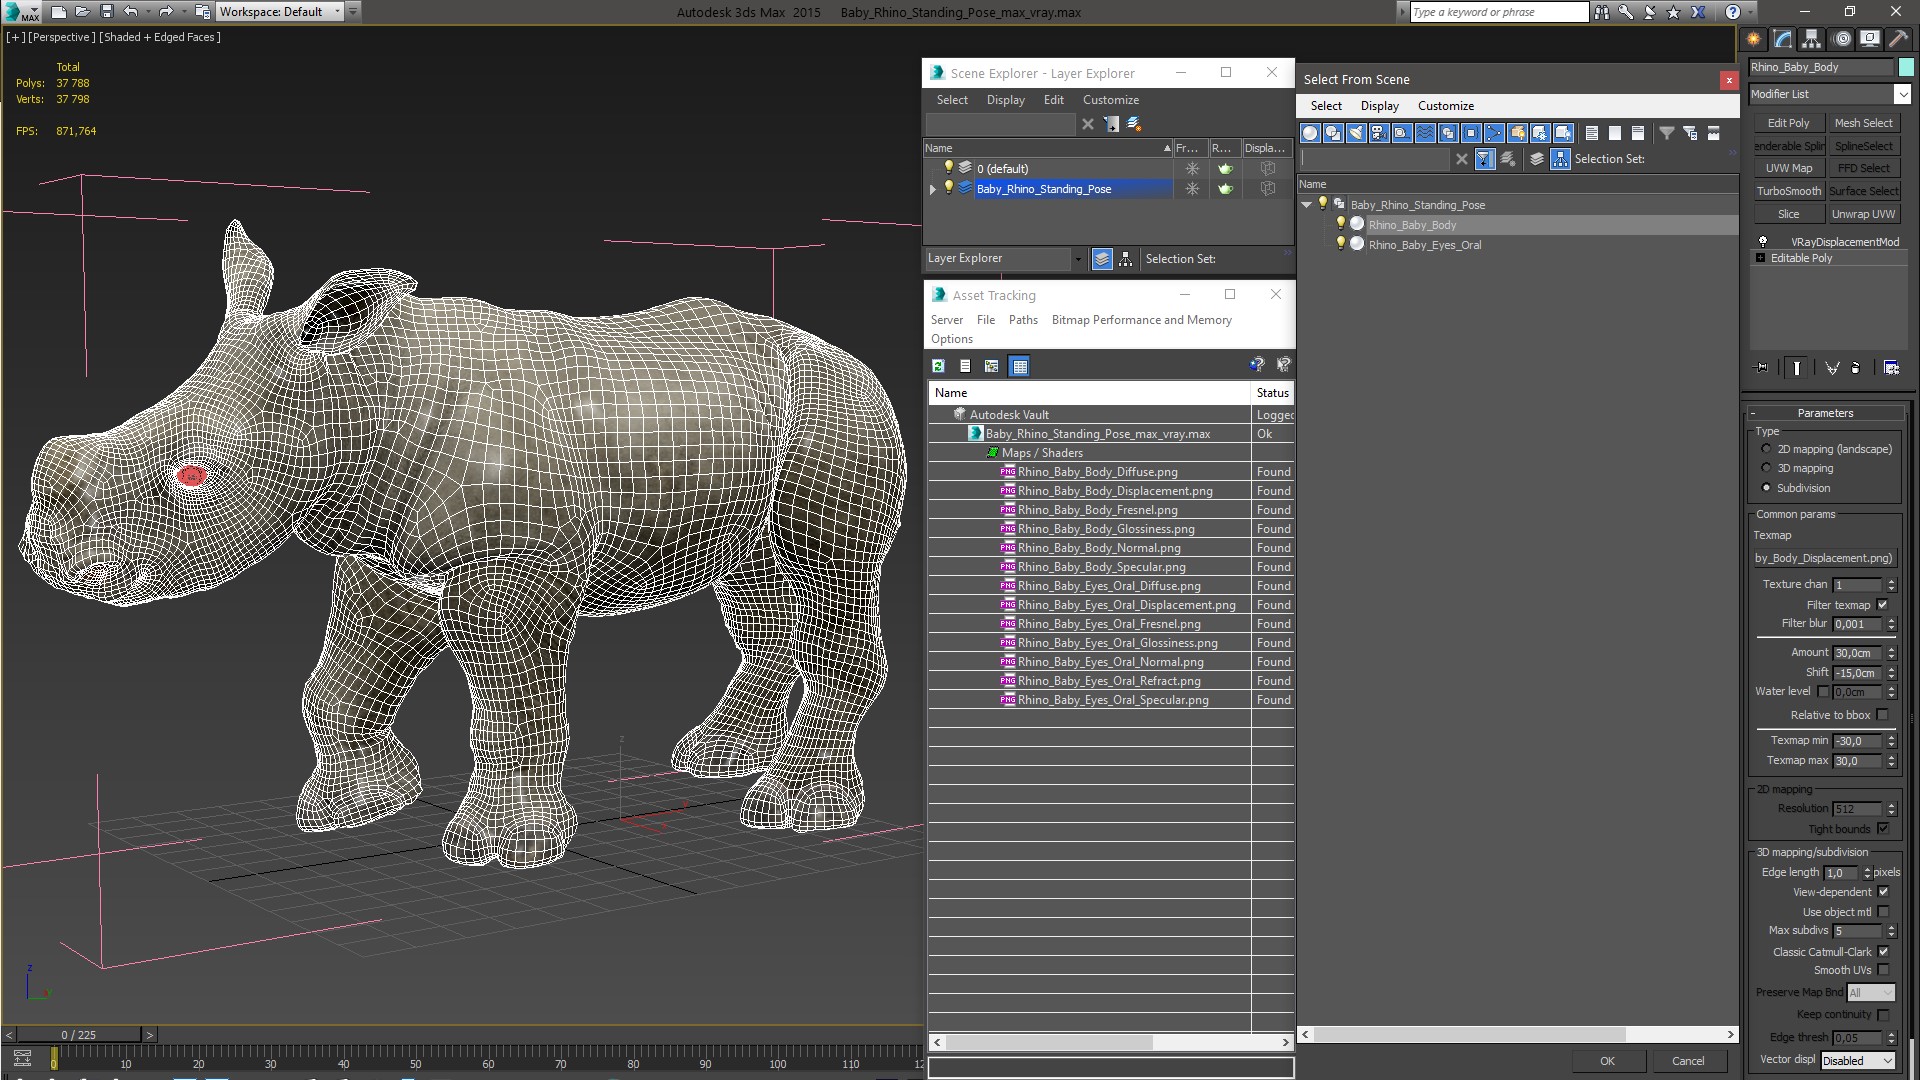Select the VRayDisplacementMod icon
Image resolution: width=1920 pixels, height=1080 pixels.
[x=1762, y=240]
